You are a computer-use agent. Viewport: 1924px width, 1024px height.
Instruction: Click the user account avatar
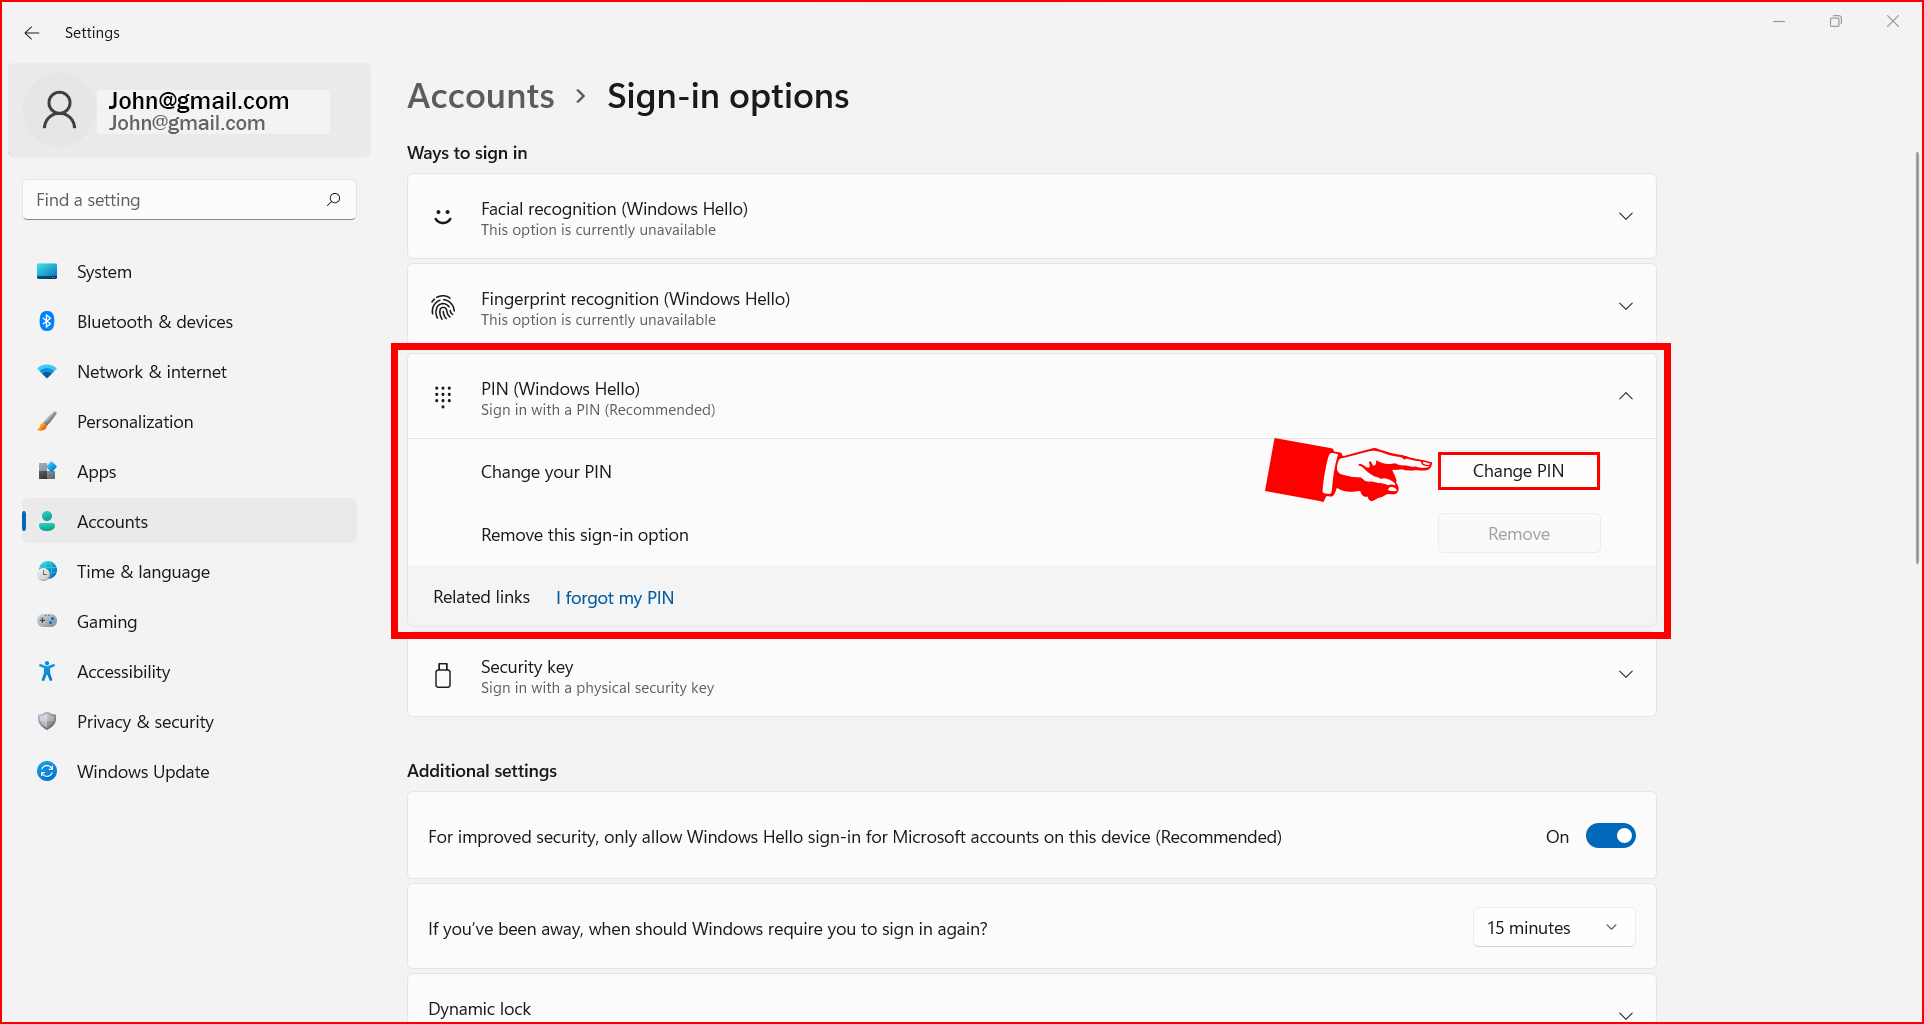point(59,110)
